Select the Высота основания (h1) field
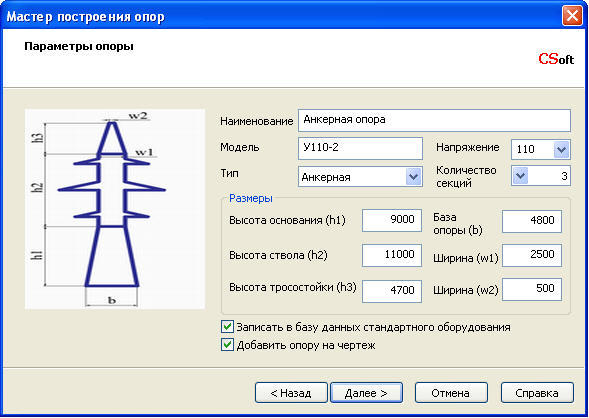 click(x=392, y=220)
